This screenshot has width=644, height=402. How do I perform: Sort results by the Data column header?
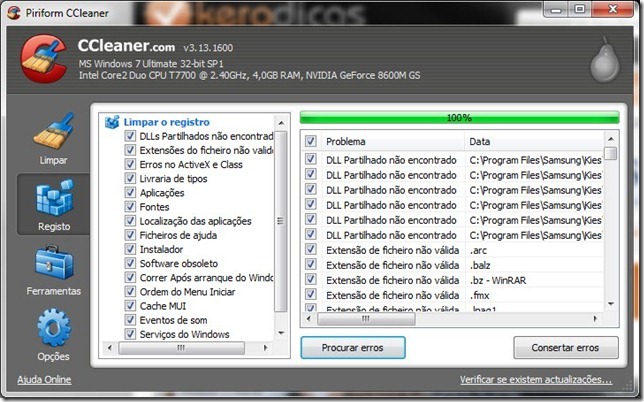[534, 142]
